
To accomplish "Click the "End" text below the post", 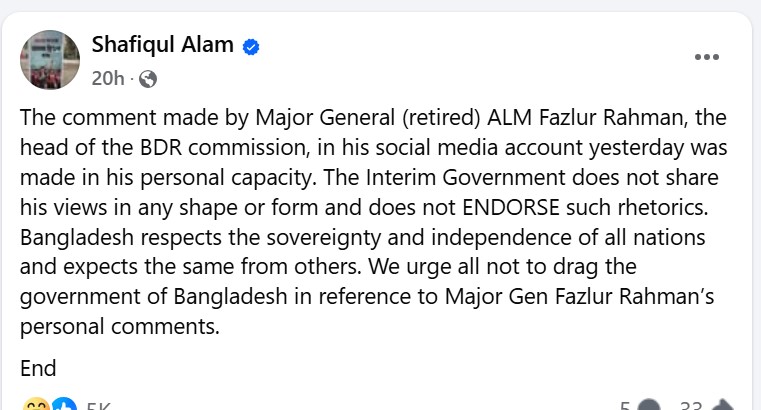I will [x=38, y=368].
